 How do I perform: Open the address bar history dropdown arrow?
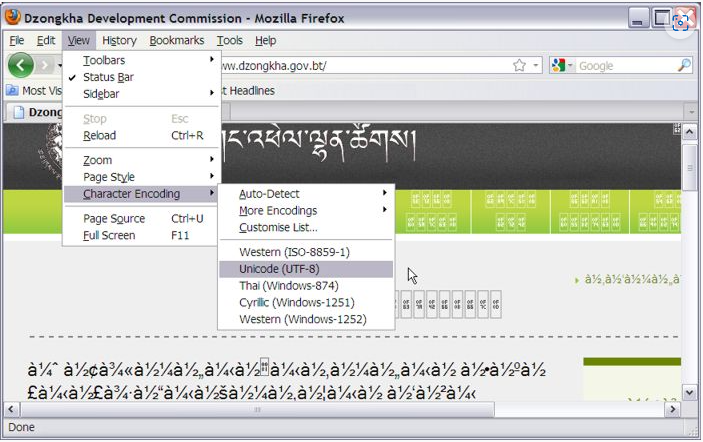[537, 66]
